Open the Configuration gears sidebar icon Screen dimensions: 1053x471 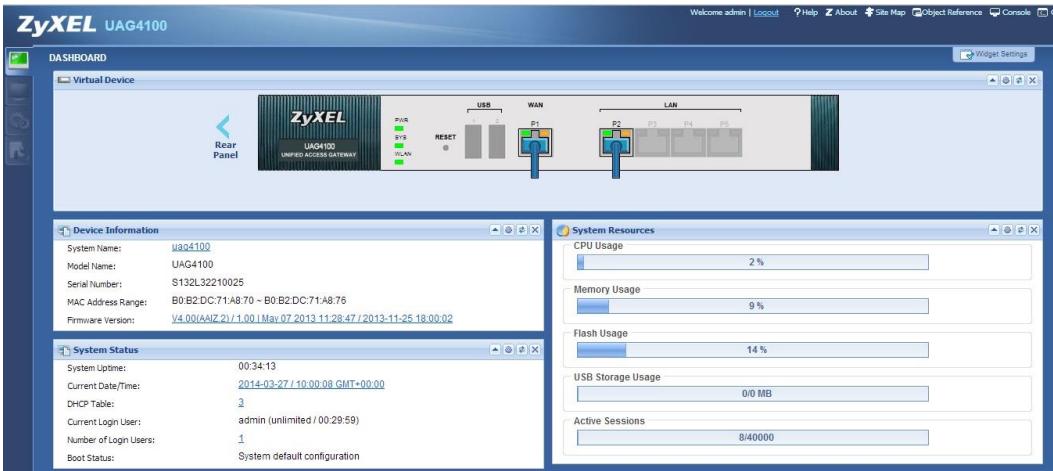(18, 122)
